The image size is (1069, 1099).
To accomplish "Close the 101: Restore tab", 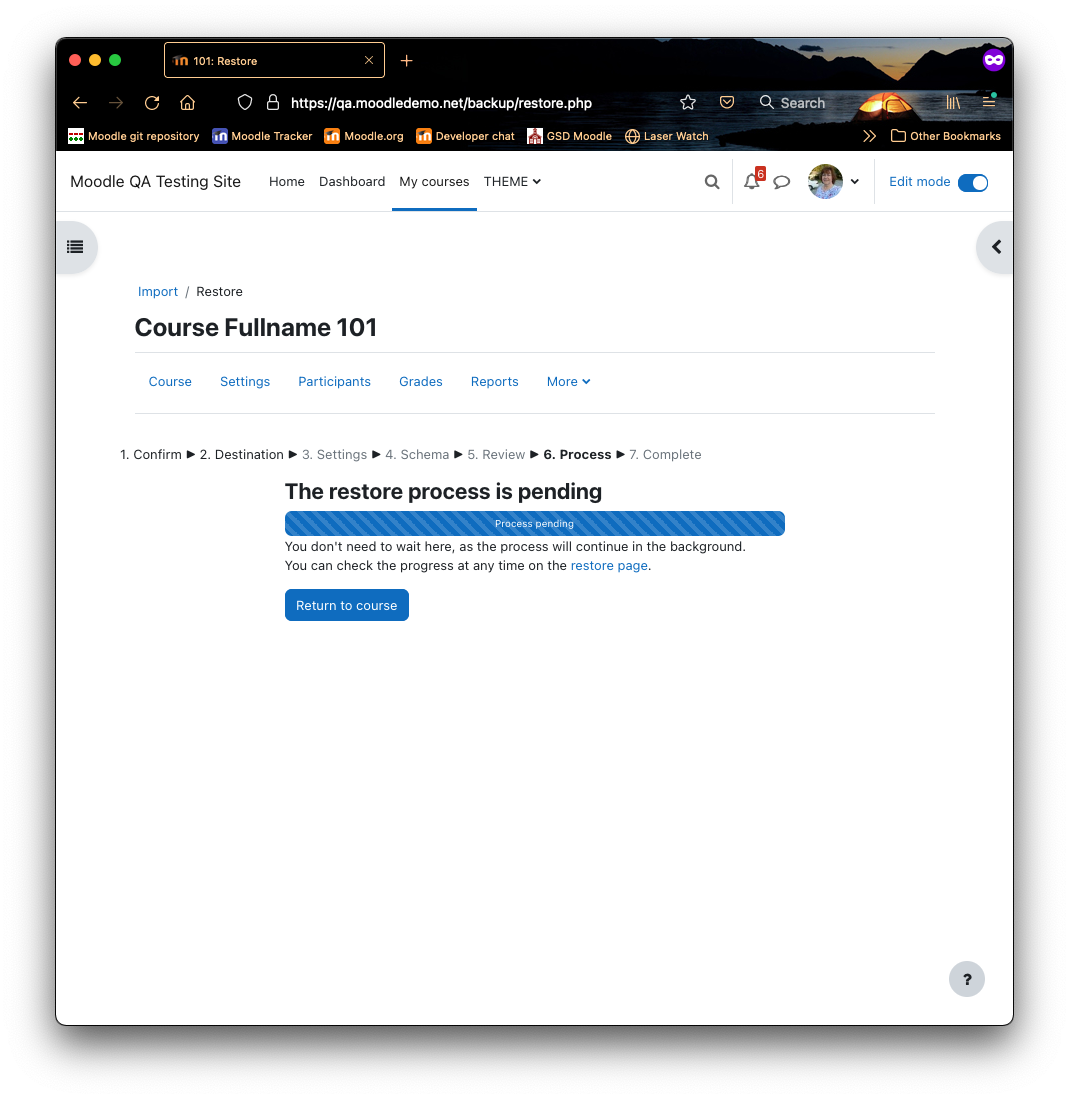I will tap(369, 60).
